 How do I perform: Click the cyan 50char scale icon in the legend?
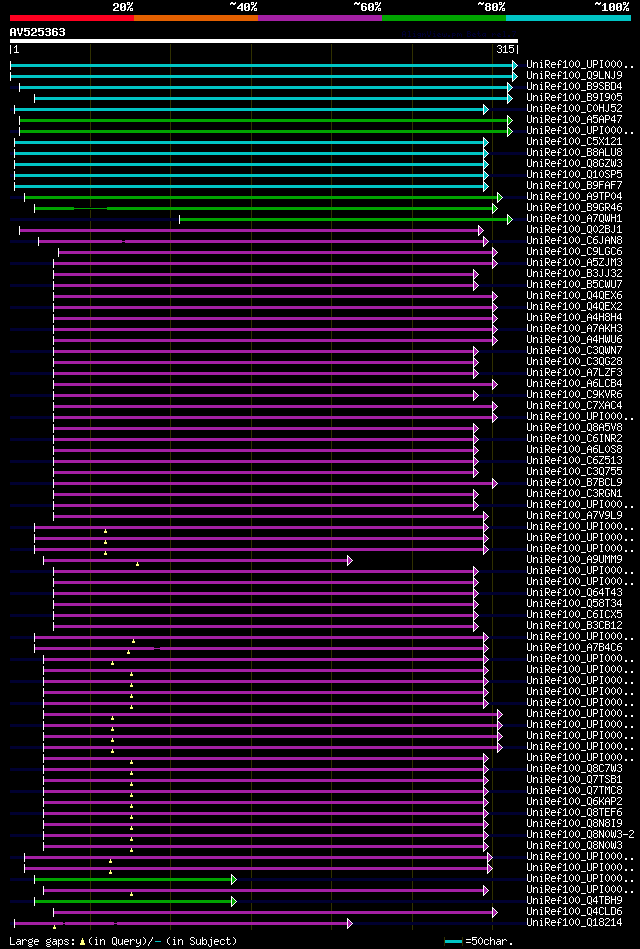click(x=454, y=942)
